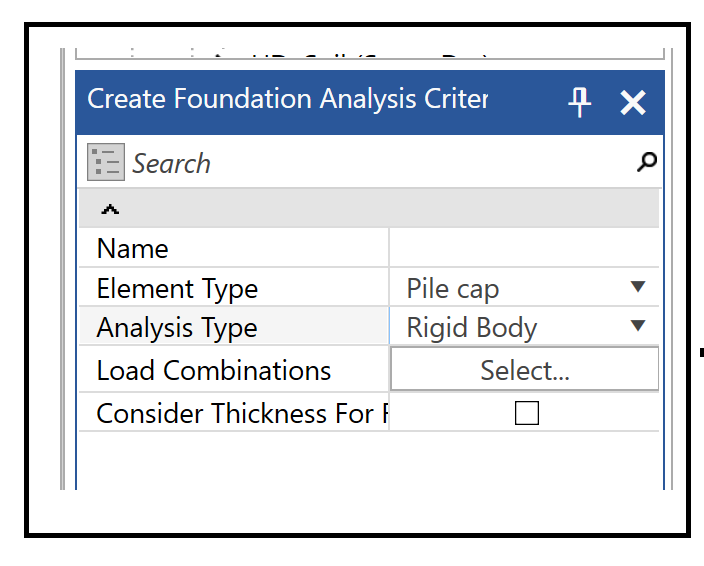704x566 pixels.
Task: Select the Name property label
Action: (x=133, y=249)
